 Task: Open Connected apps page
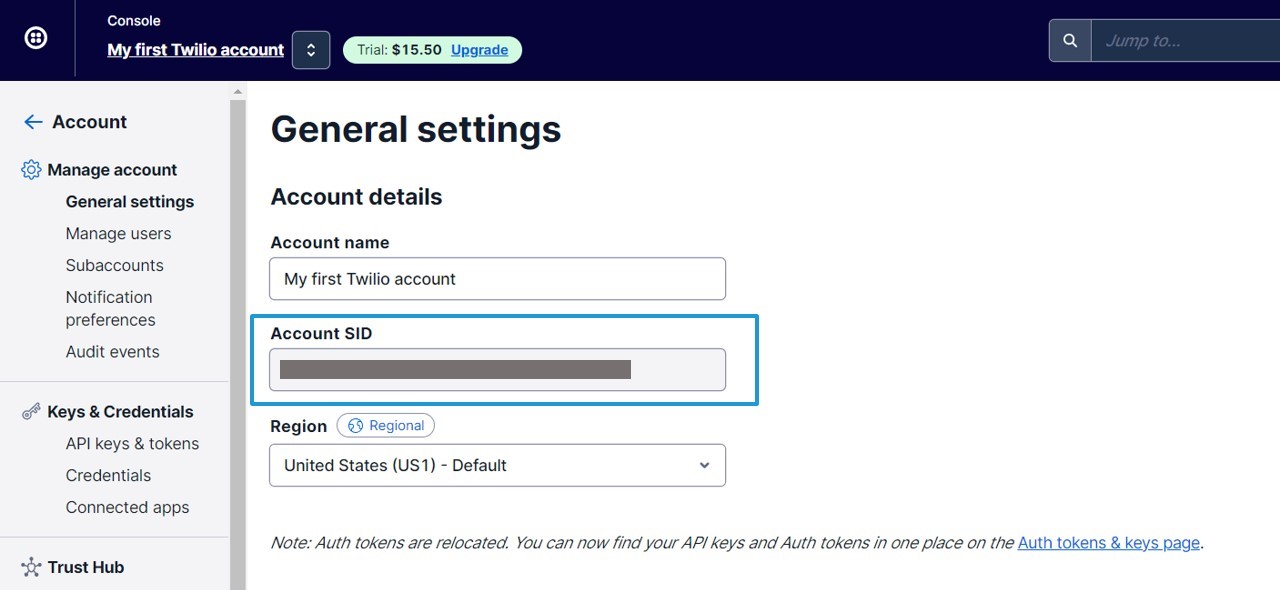click(x=127, y=508)
